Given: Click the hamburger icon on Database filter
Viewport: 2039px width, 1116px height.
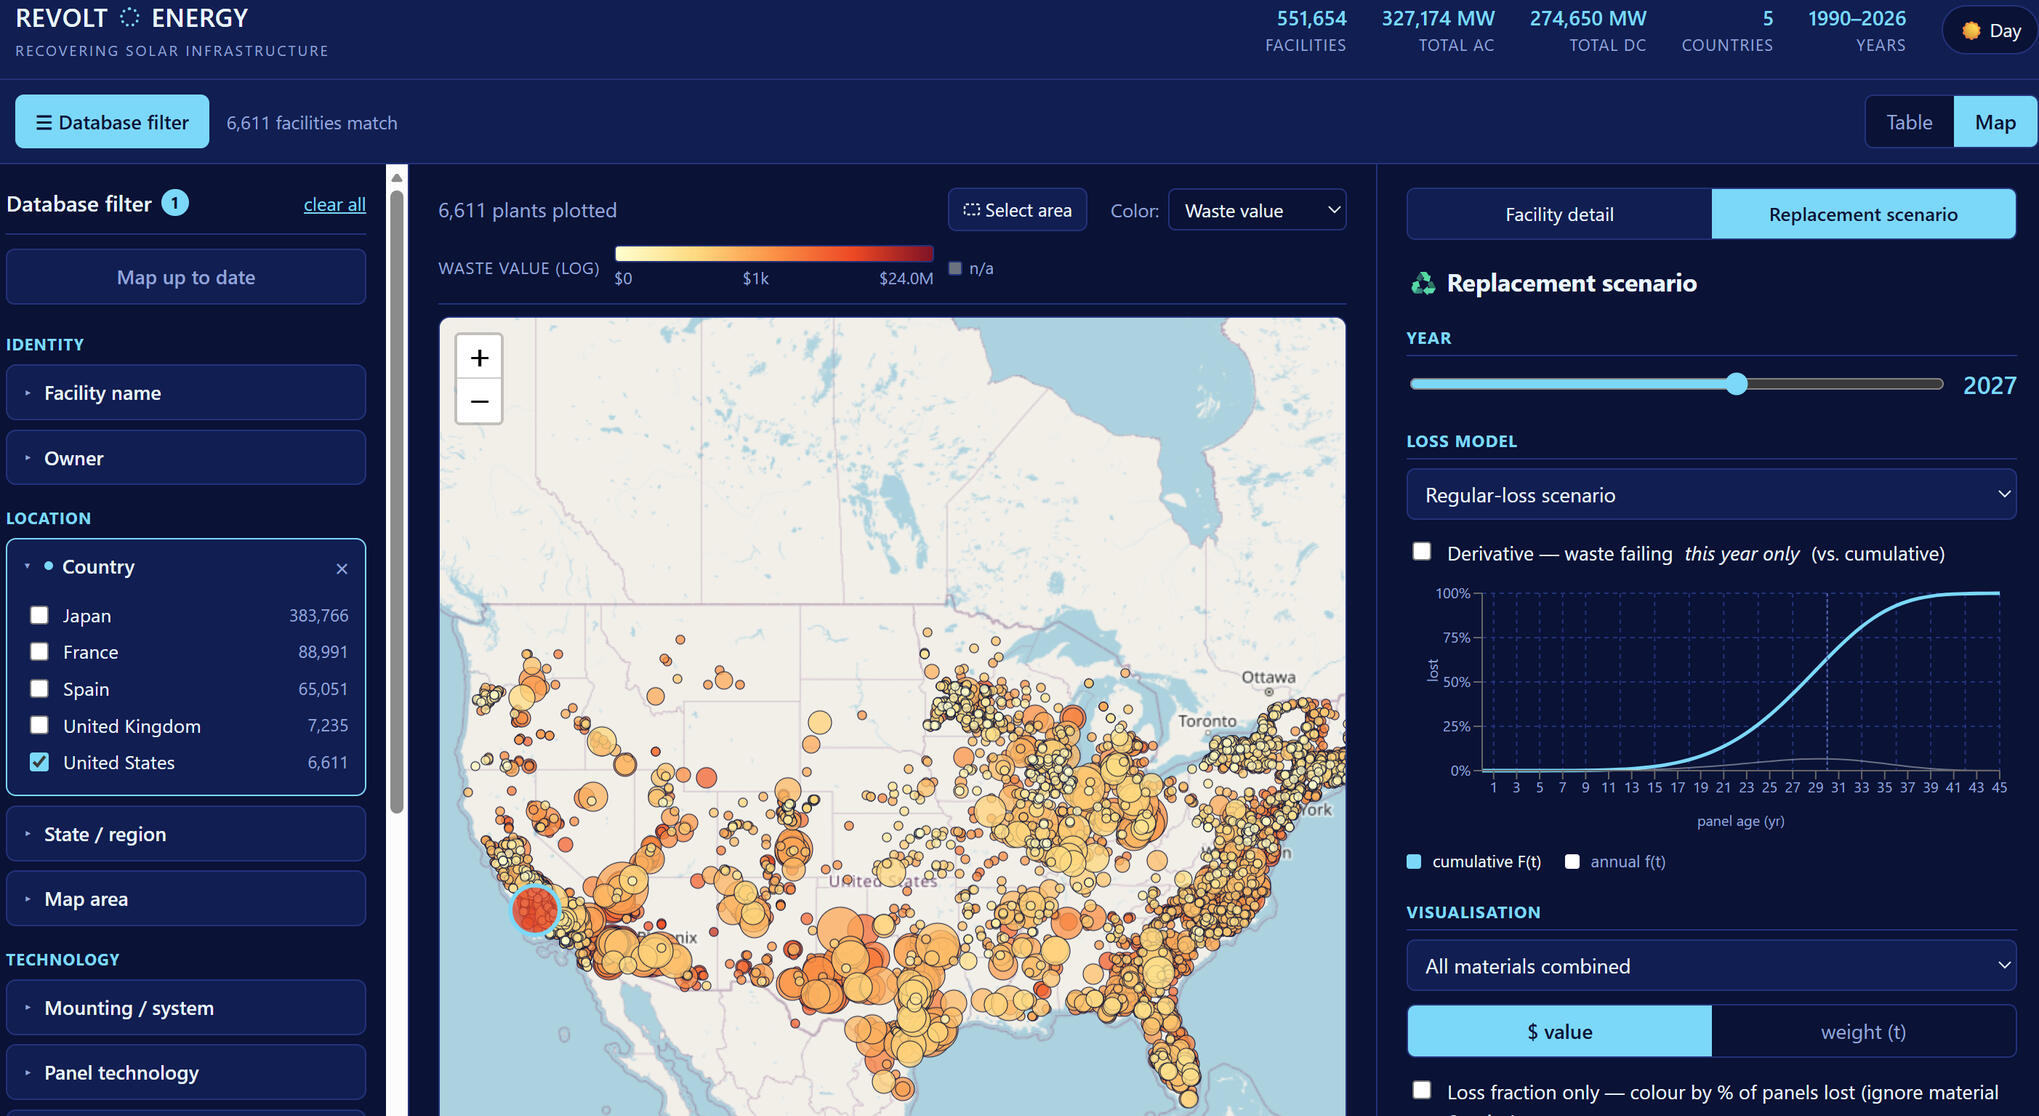Looking at the screenshot, I should [x=44, y=123].
